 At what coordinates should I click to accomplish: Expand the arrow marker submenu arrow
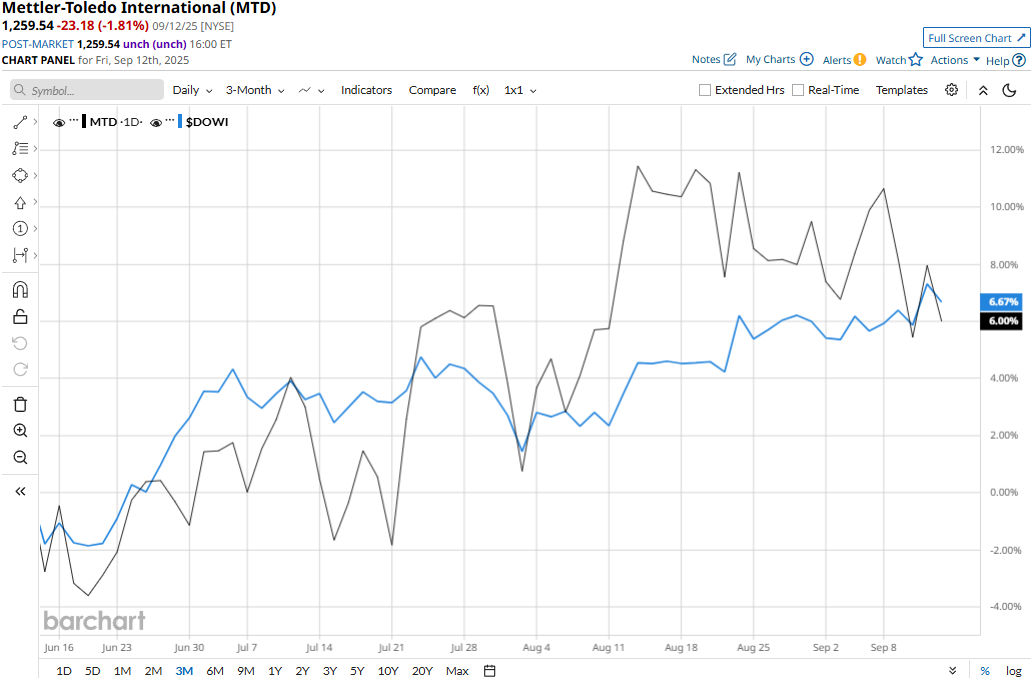(x=36, y=203)
